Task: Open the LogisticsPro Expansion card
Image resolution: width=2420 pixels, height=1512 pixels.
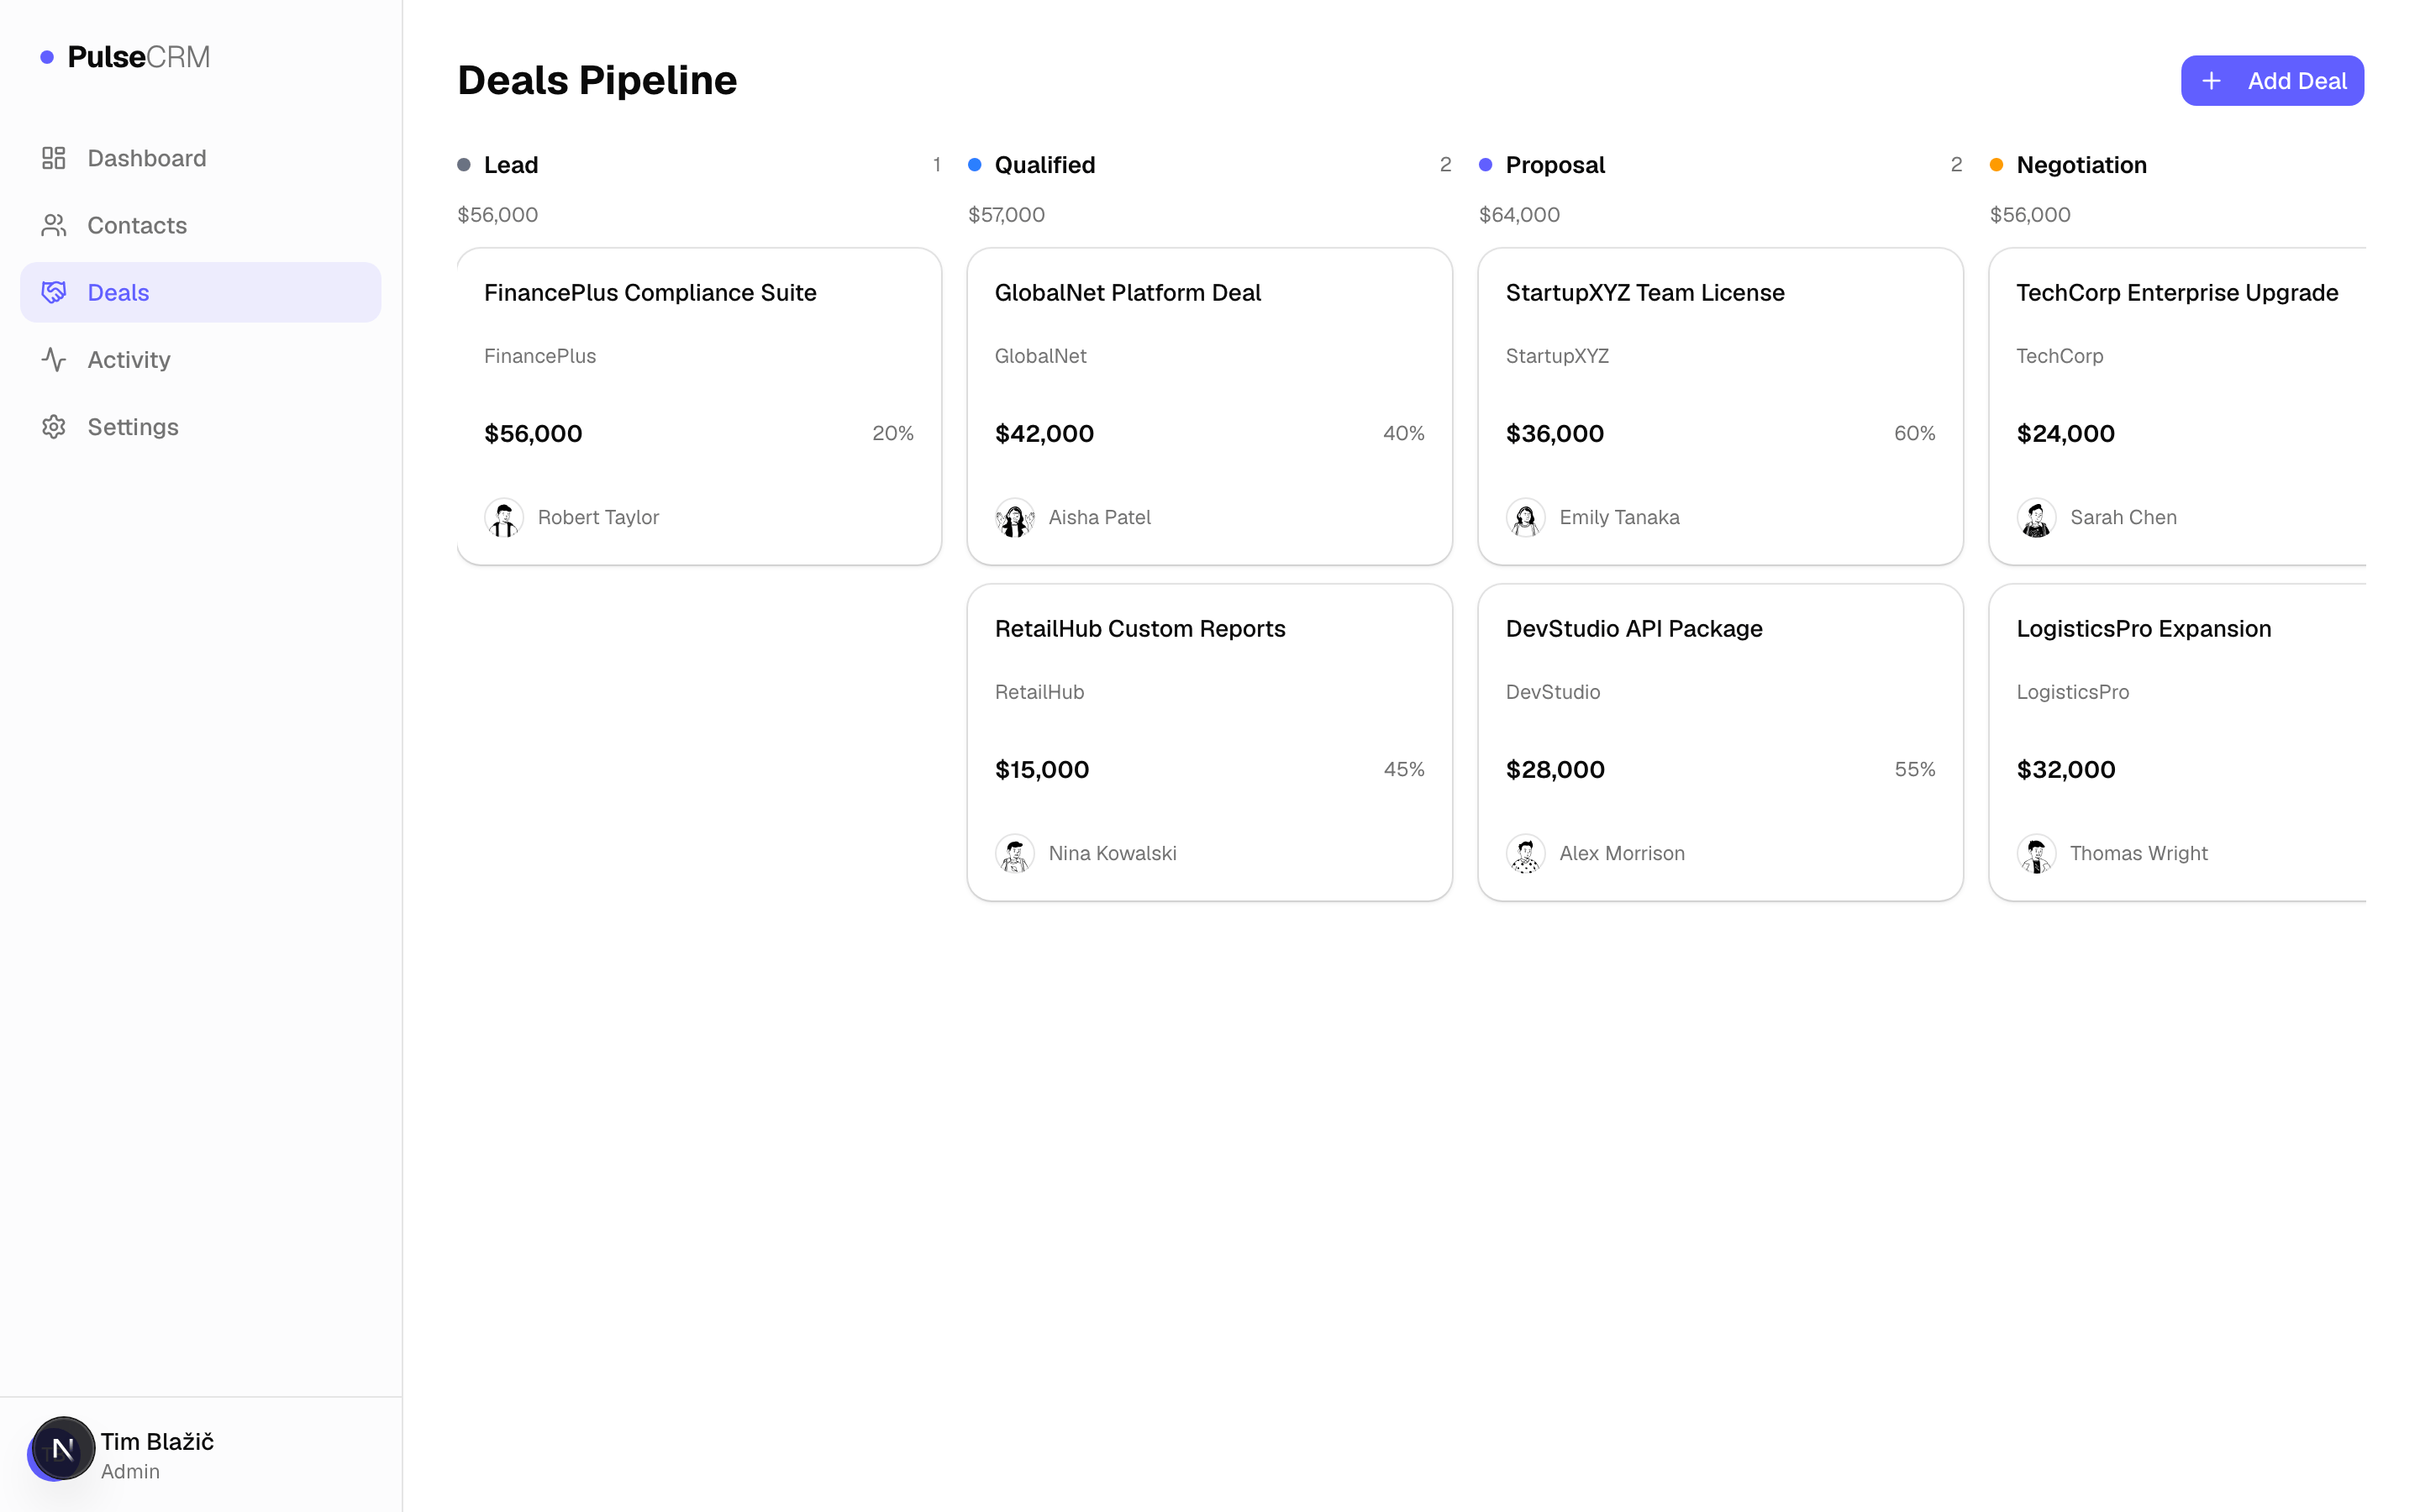Action: pos(2178,743)
